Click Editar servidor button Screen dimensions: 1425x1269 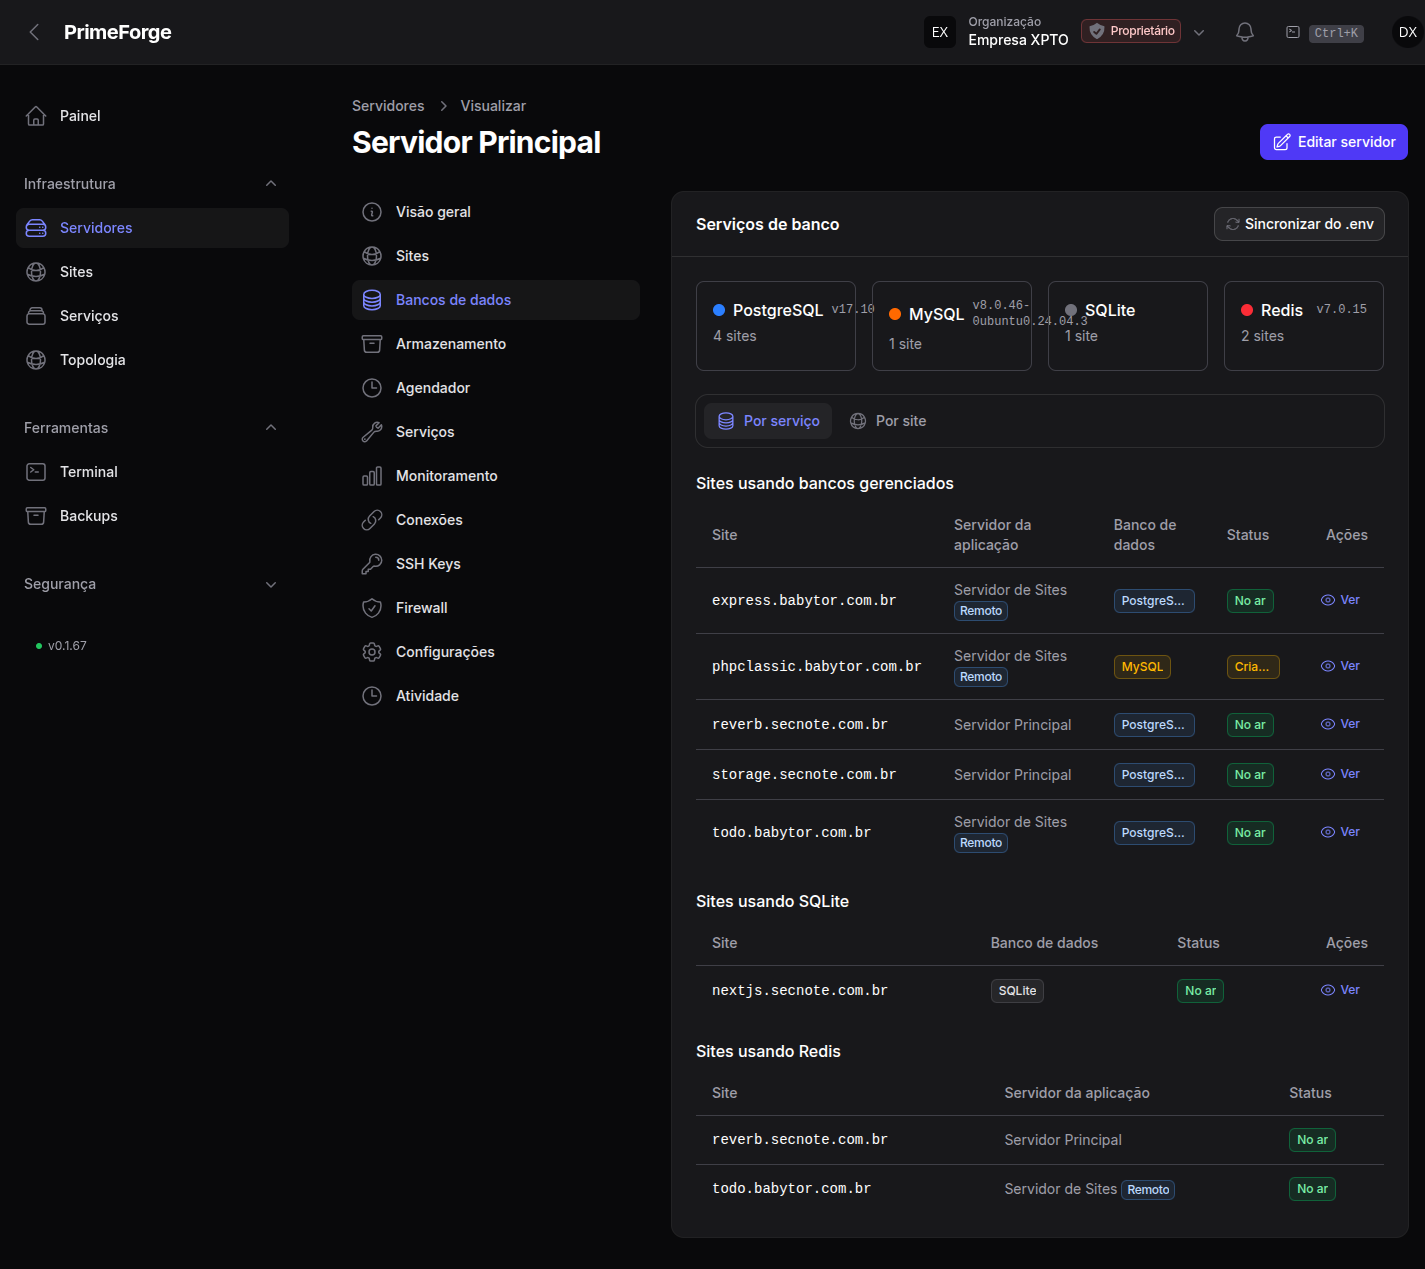coord(1334,142)
